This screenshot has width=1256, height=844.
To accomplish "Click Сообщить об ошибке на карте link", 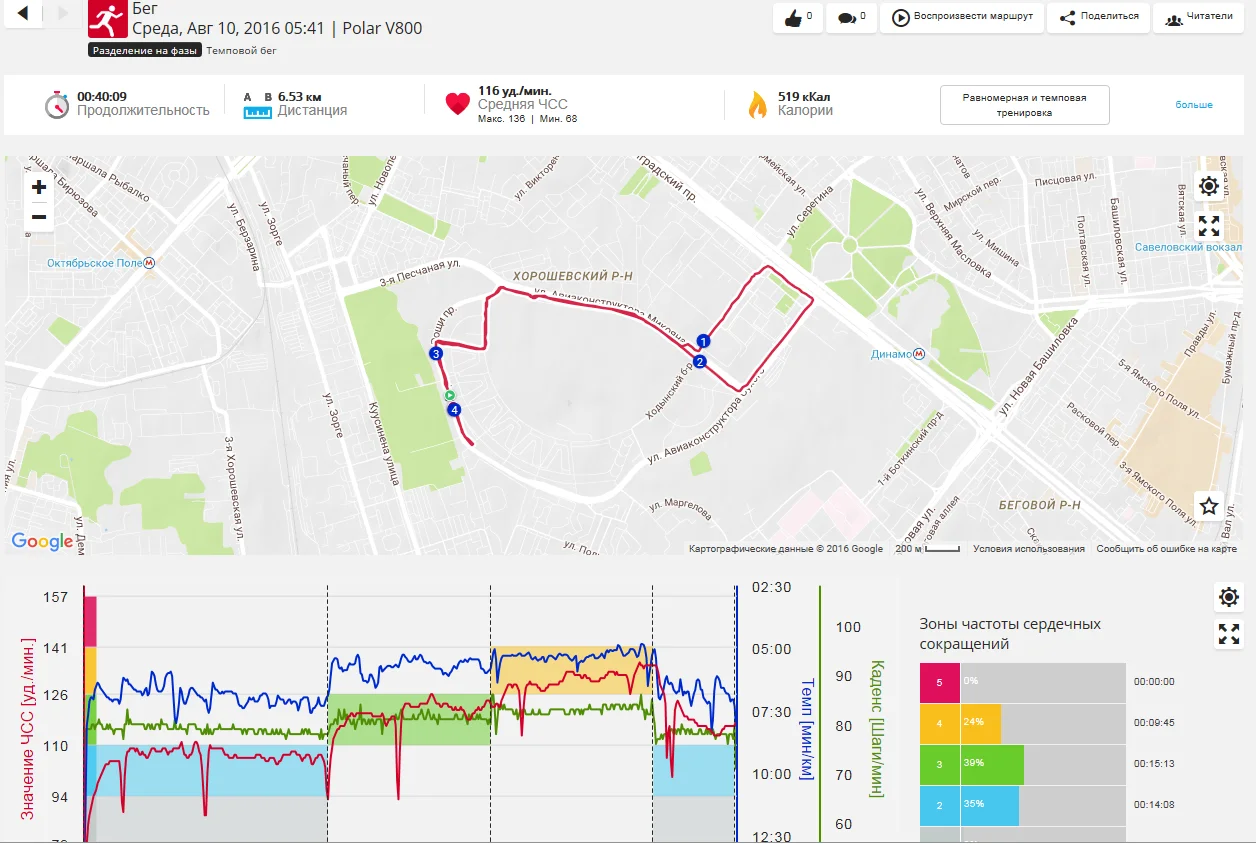I will pyautogui.click(x=1166, y=549).
